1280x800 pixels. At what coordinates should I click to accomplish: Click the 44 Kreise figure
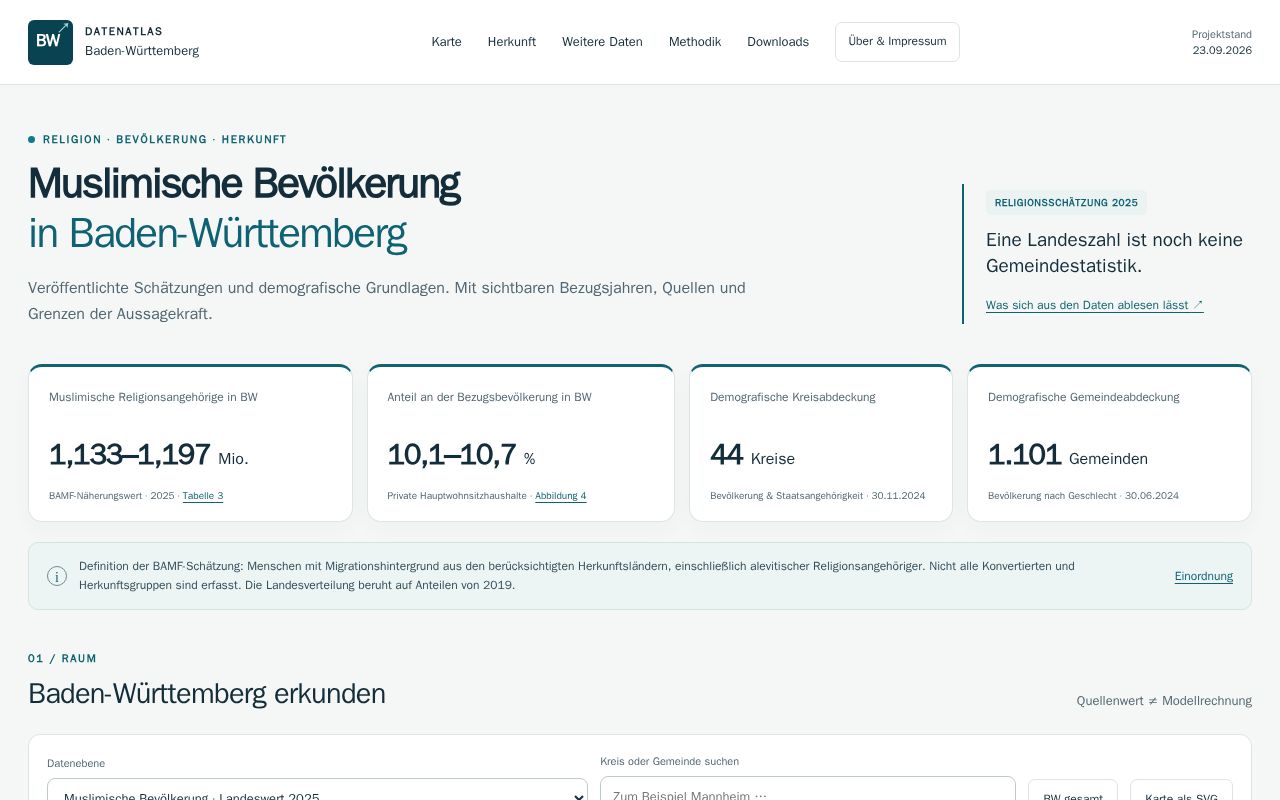pos(752,455)
